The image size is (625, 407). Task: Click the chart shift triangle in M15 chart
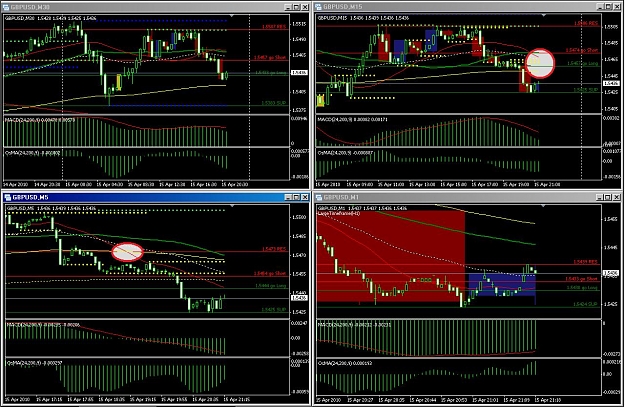pos(544,15)
